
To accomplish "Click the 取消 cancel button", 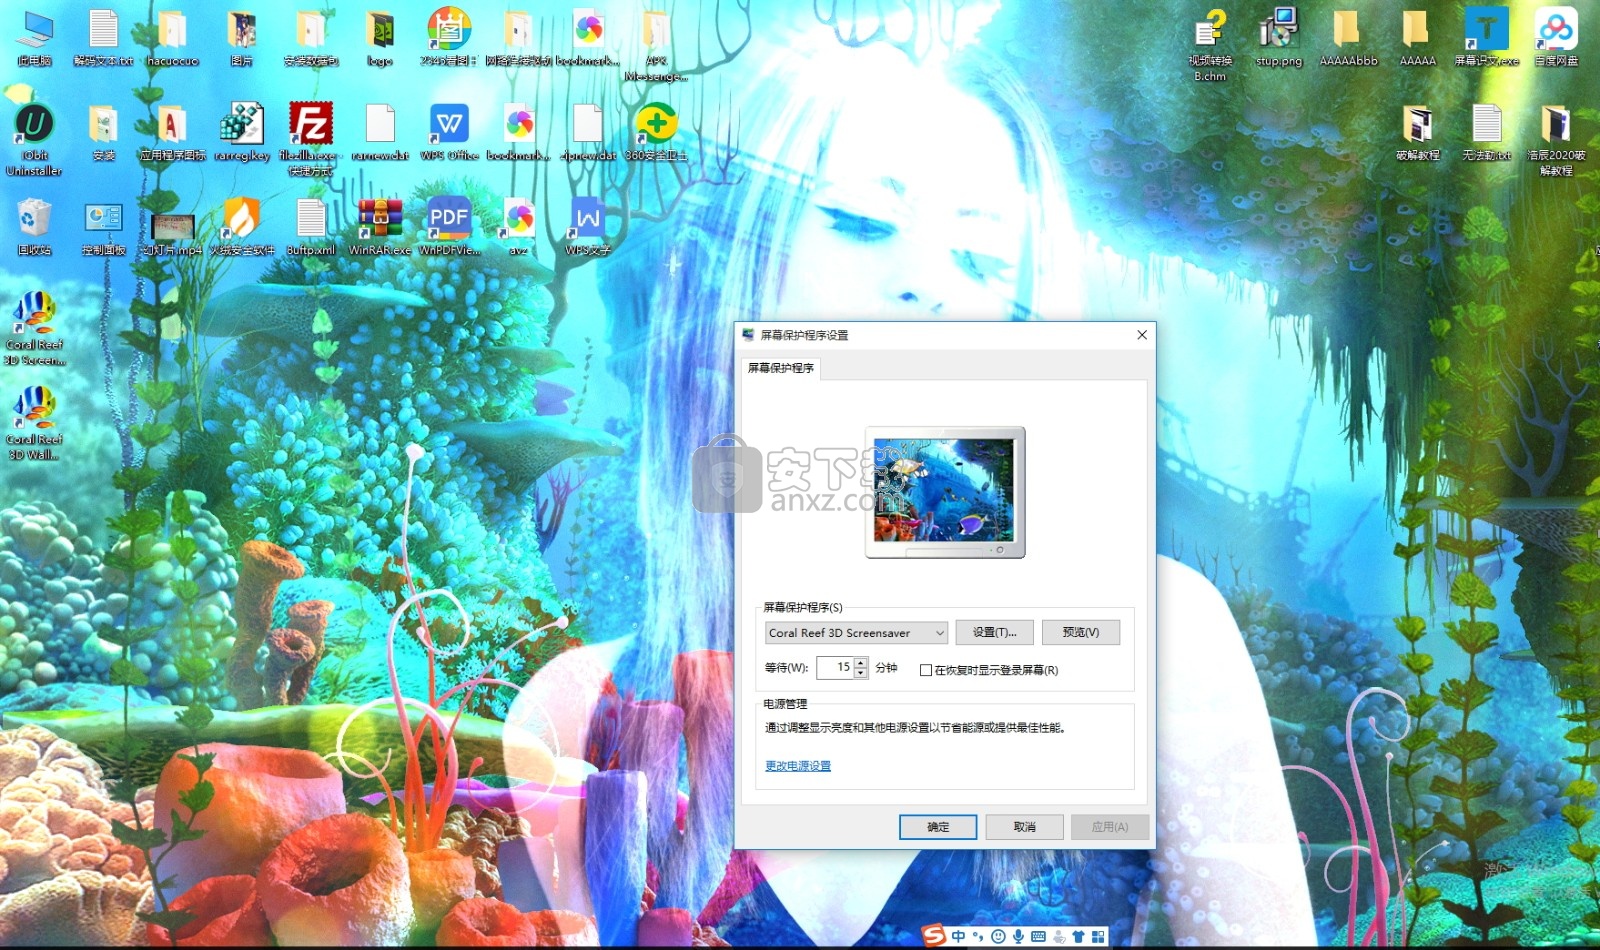I will tap(1024, 827).
